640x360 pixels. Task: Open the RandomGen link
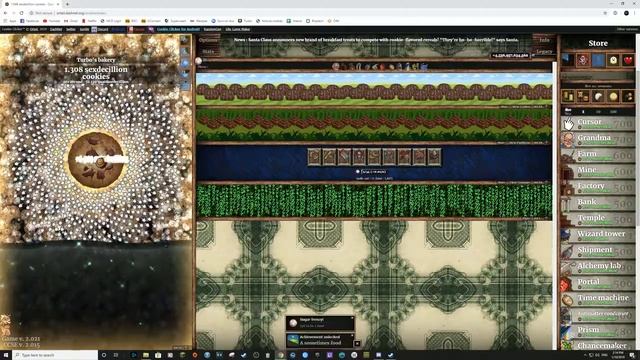coord(212,29)
